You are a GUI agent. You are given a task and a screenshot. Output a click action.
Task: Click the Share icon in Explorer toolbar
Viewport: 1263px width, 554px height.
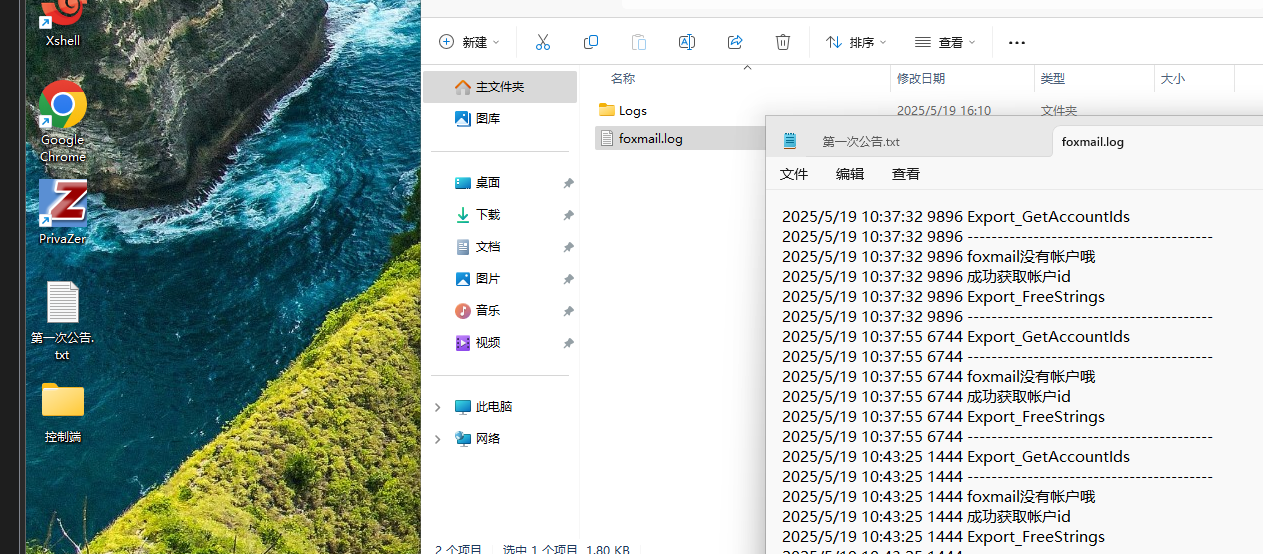pyautogui.click(x=735, y=42)
